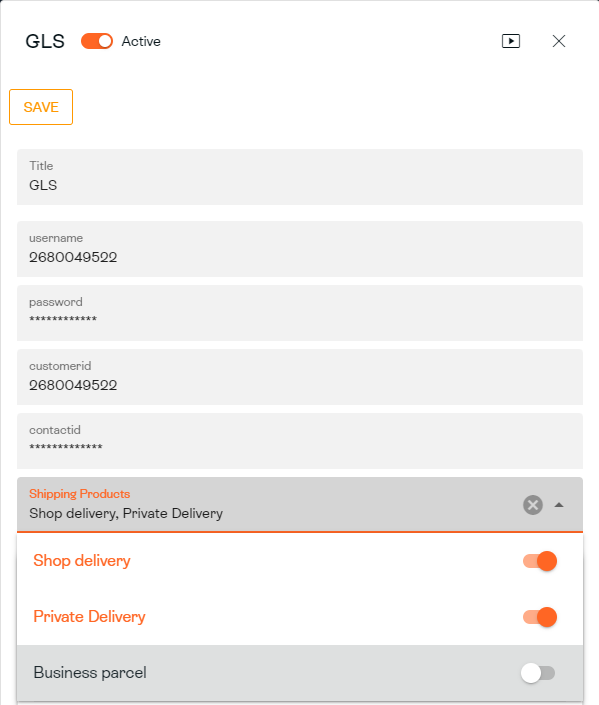The width and height of the screenshot is (599, 705).
Task: Disable the Private Delivery toggle
Action: 540,617
